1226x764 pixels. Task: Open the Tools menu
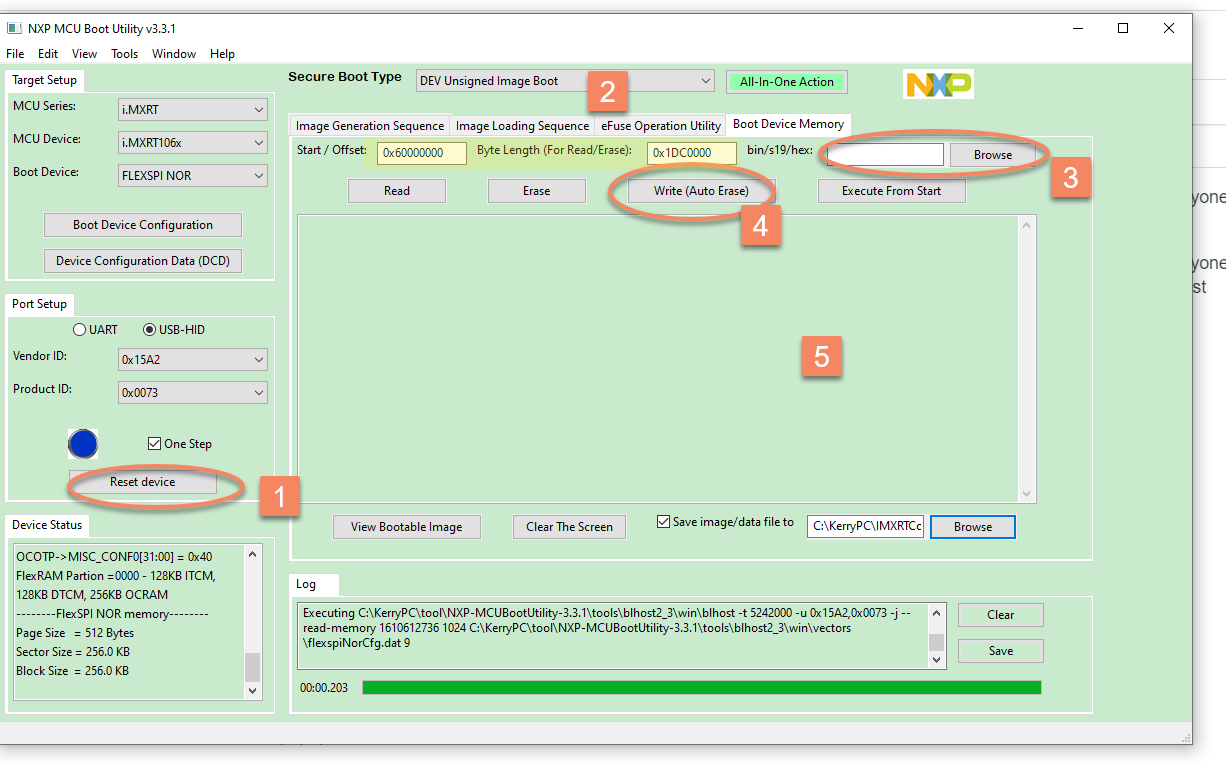(124, 54)
